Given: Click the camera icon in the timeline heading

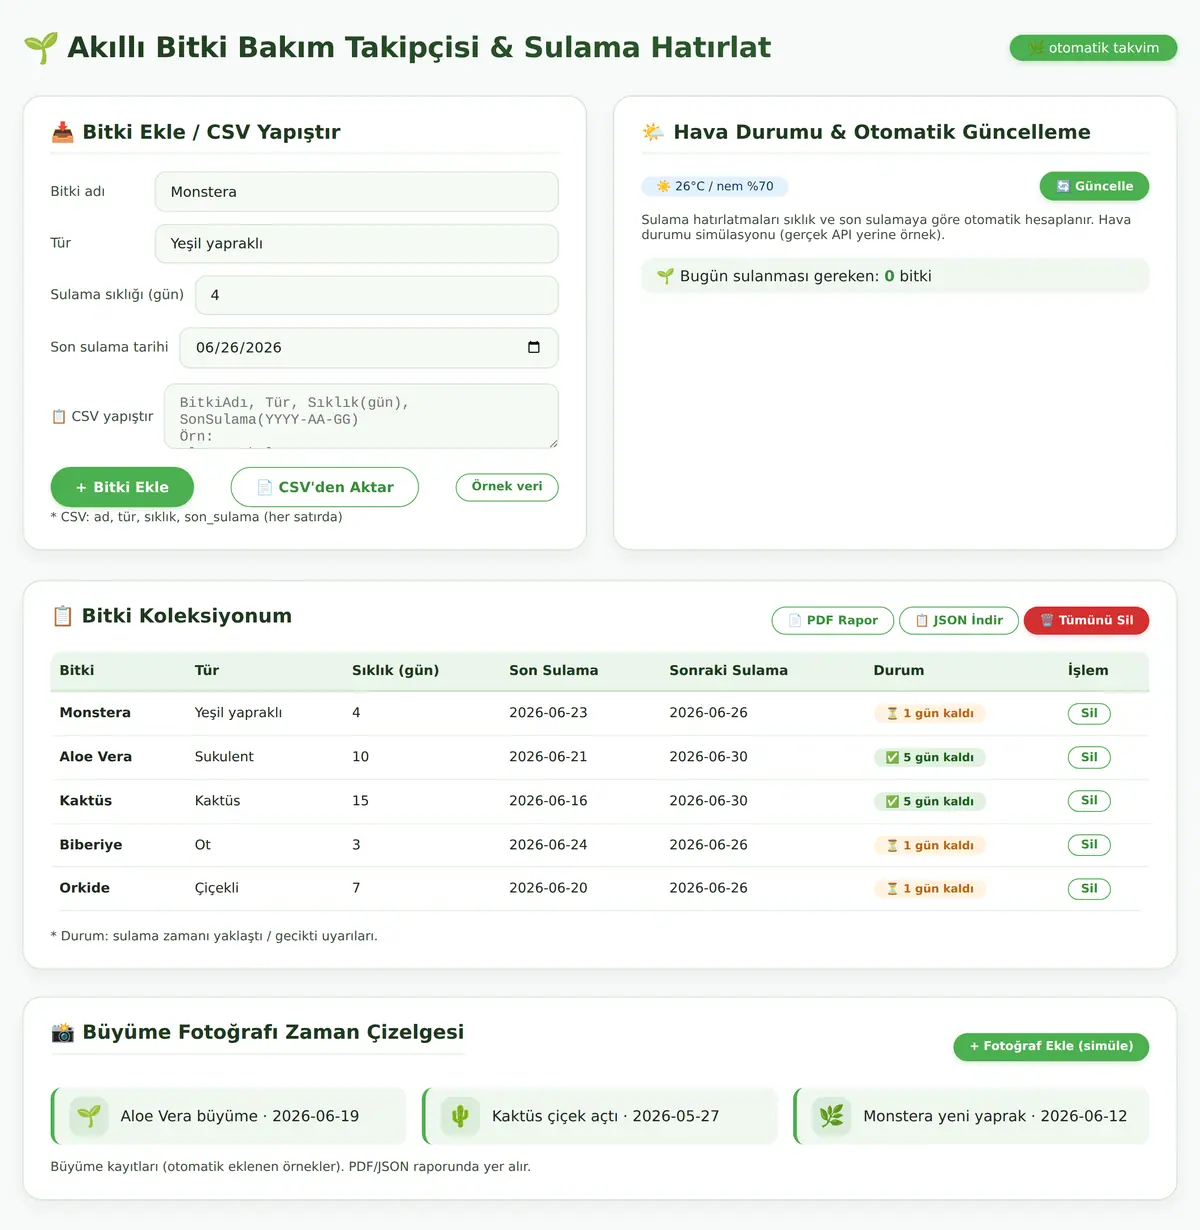Looking at the screenshot, I should tap(63, 1032).
